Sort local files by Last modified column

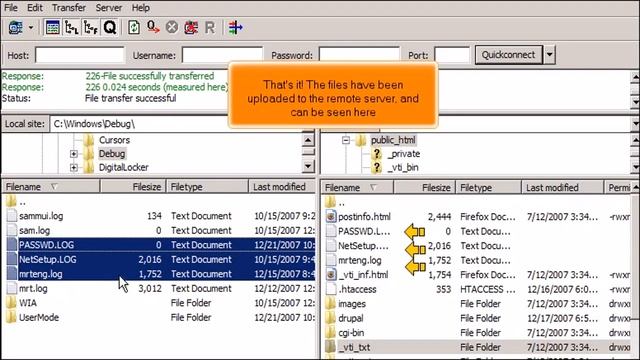282,187
